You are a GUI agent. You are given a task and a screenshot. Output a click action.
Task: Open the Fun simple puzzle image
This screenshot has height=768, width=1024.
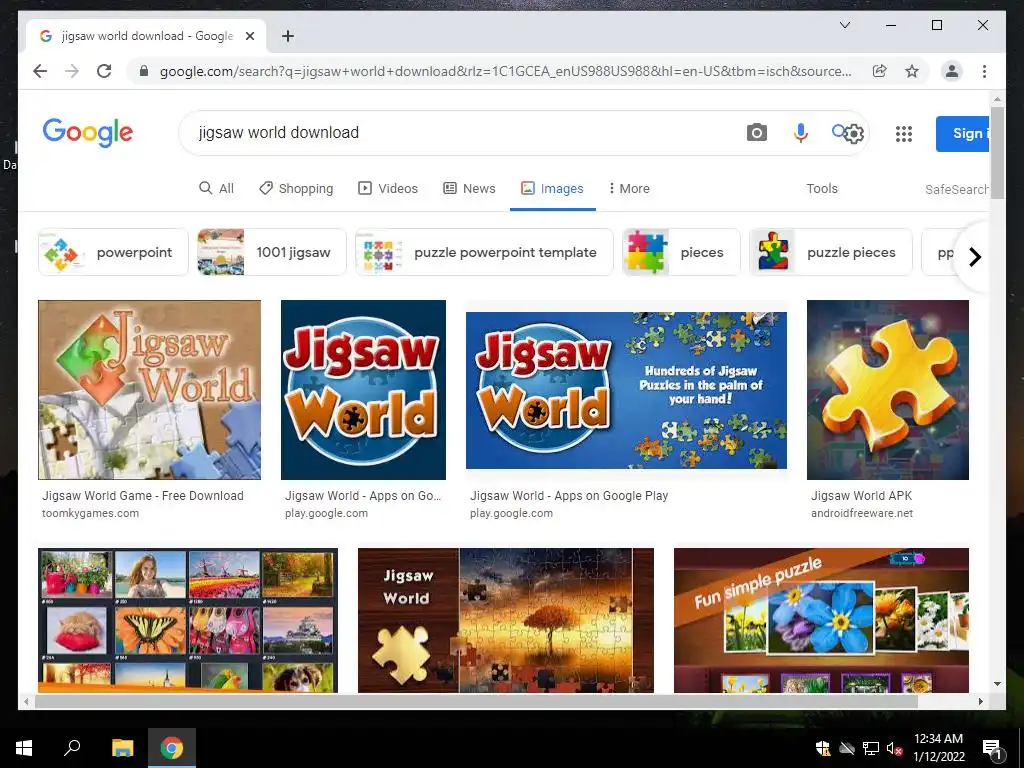pyautogui.click(x=822, y=620)
